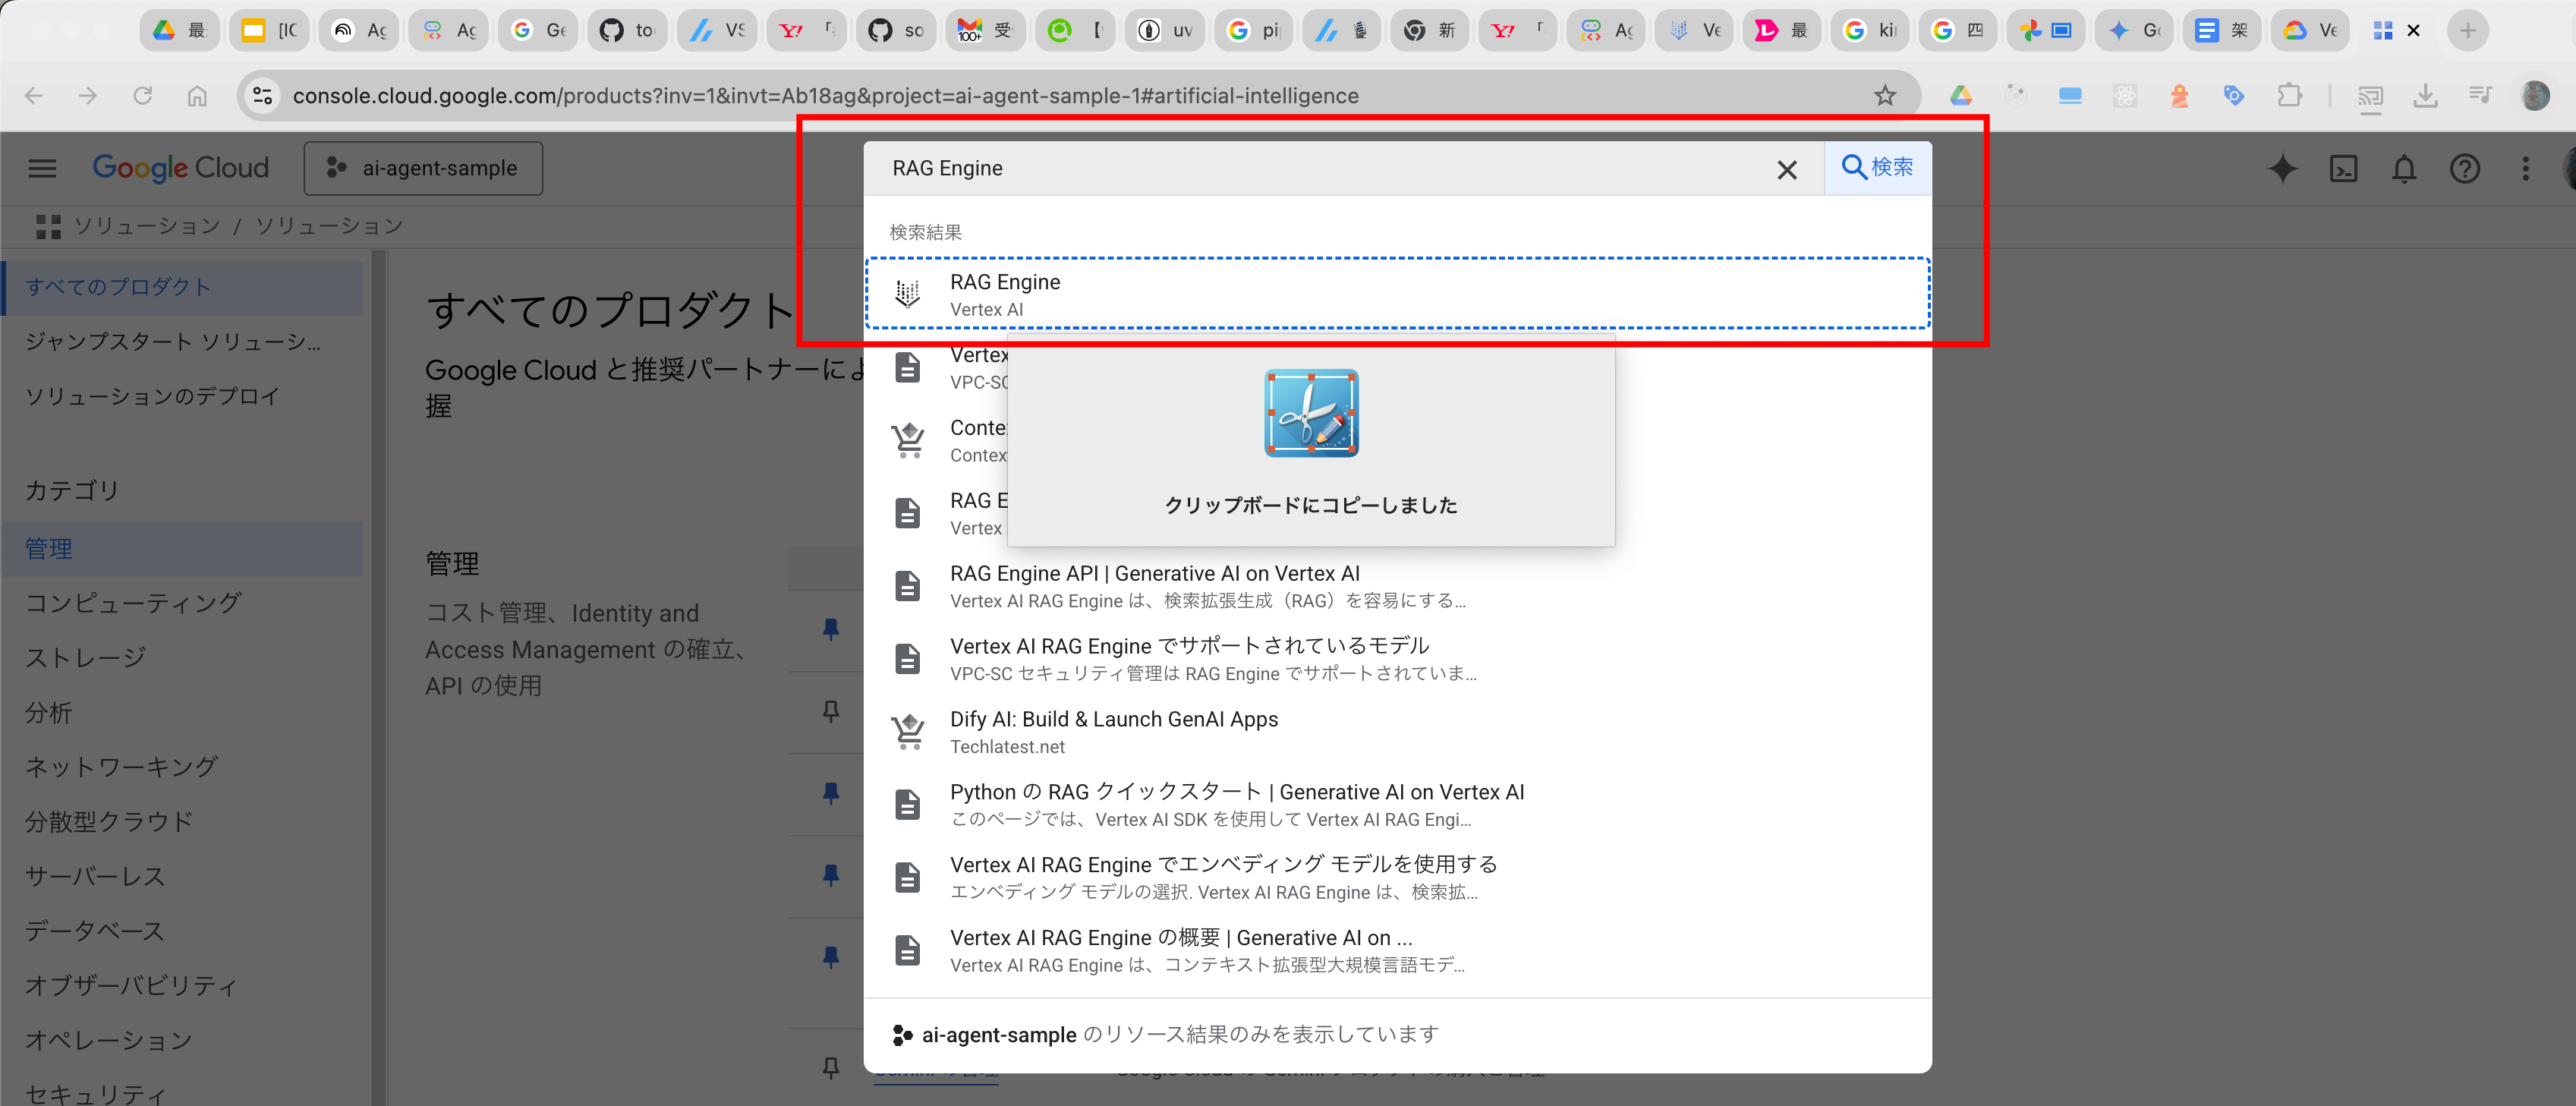Switch to the GitHub 'so' tab
This screenshot has height=1106, width=2576.
(896, 31)
